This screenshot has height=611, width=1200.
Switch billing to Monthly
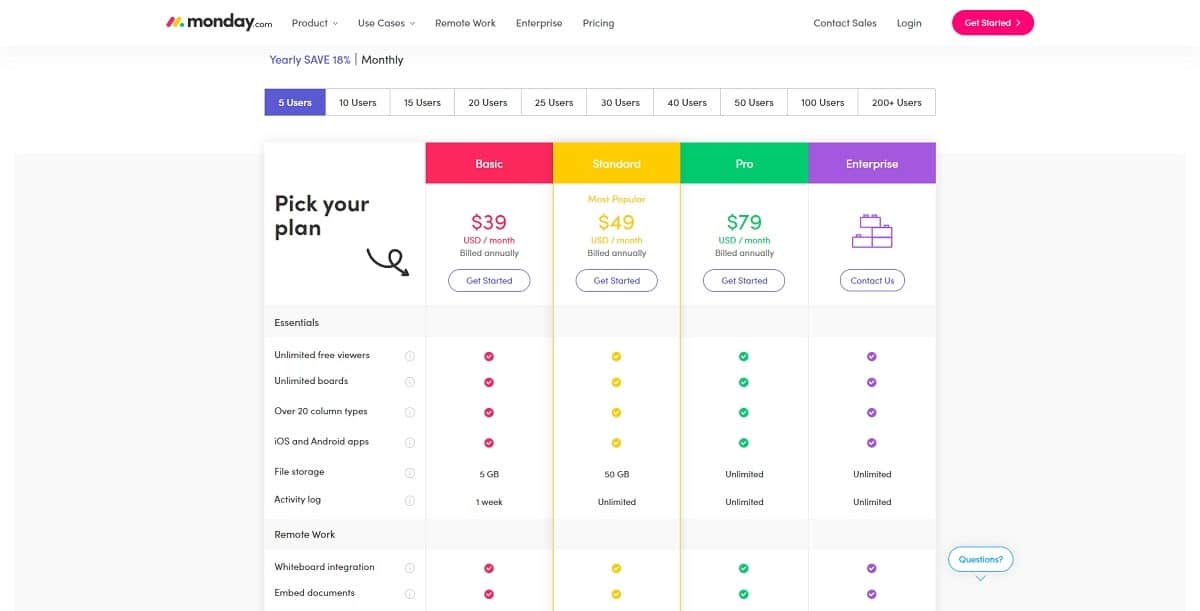pos(382,60)
